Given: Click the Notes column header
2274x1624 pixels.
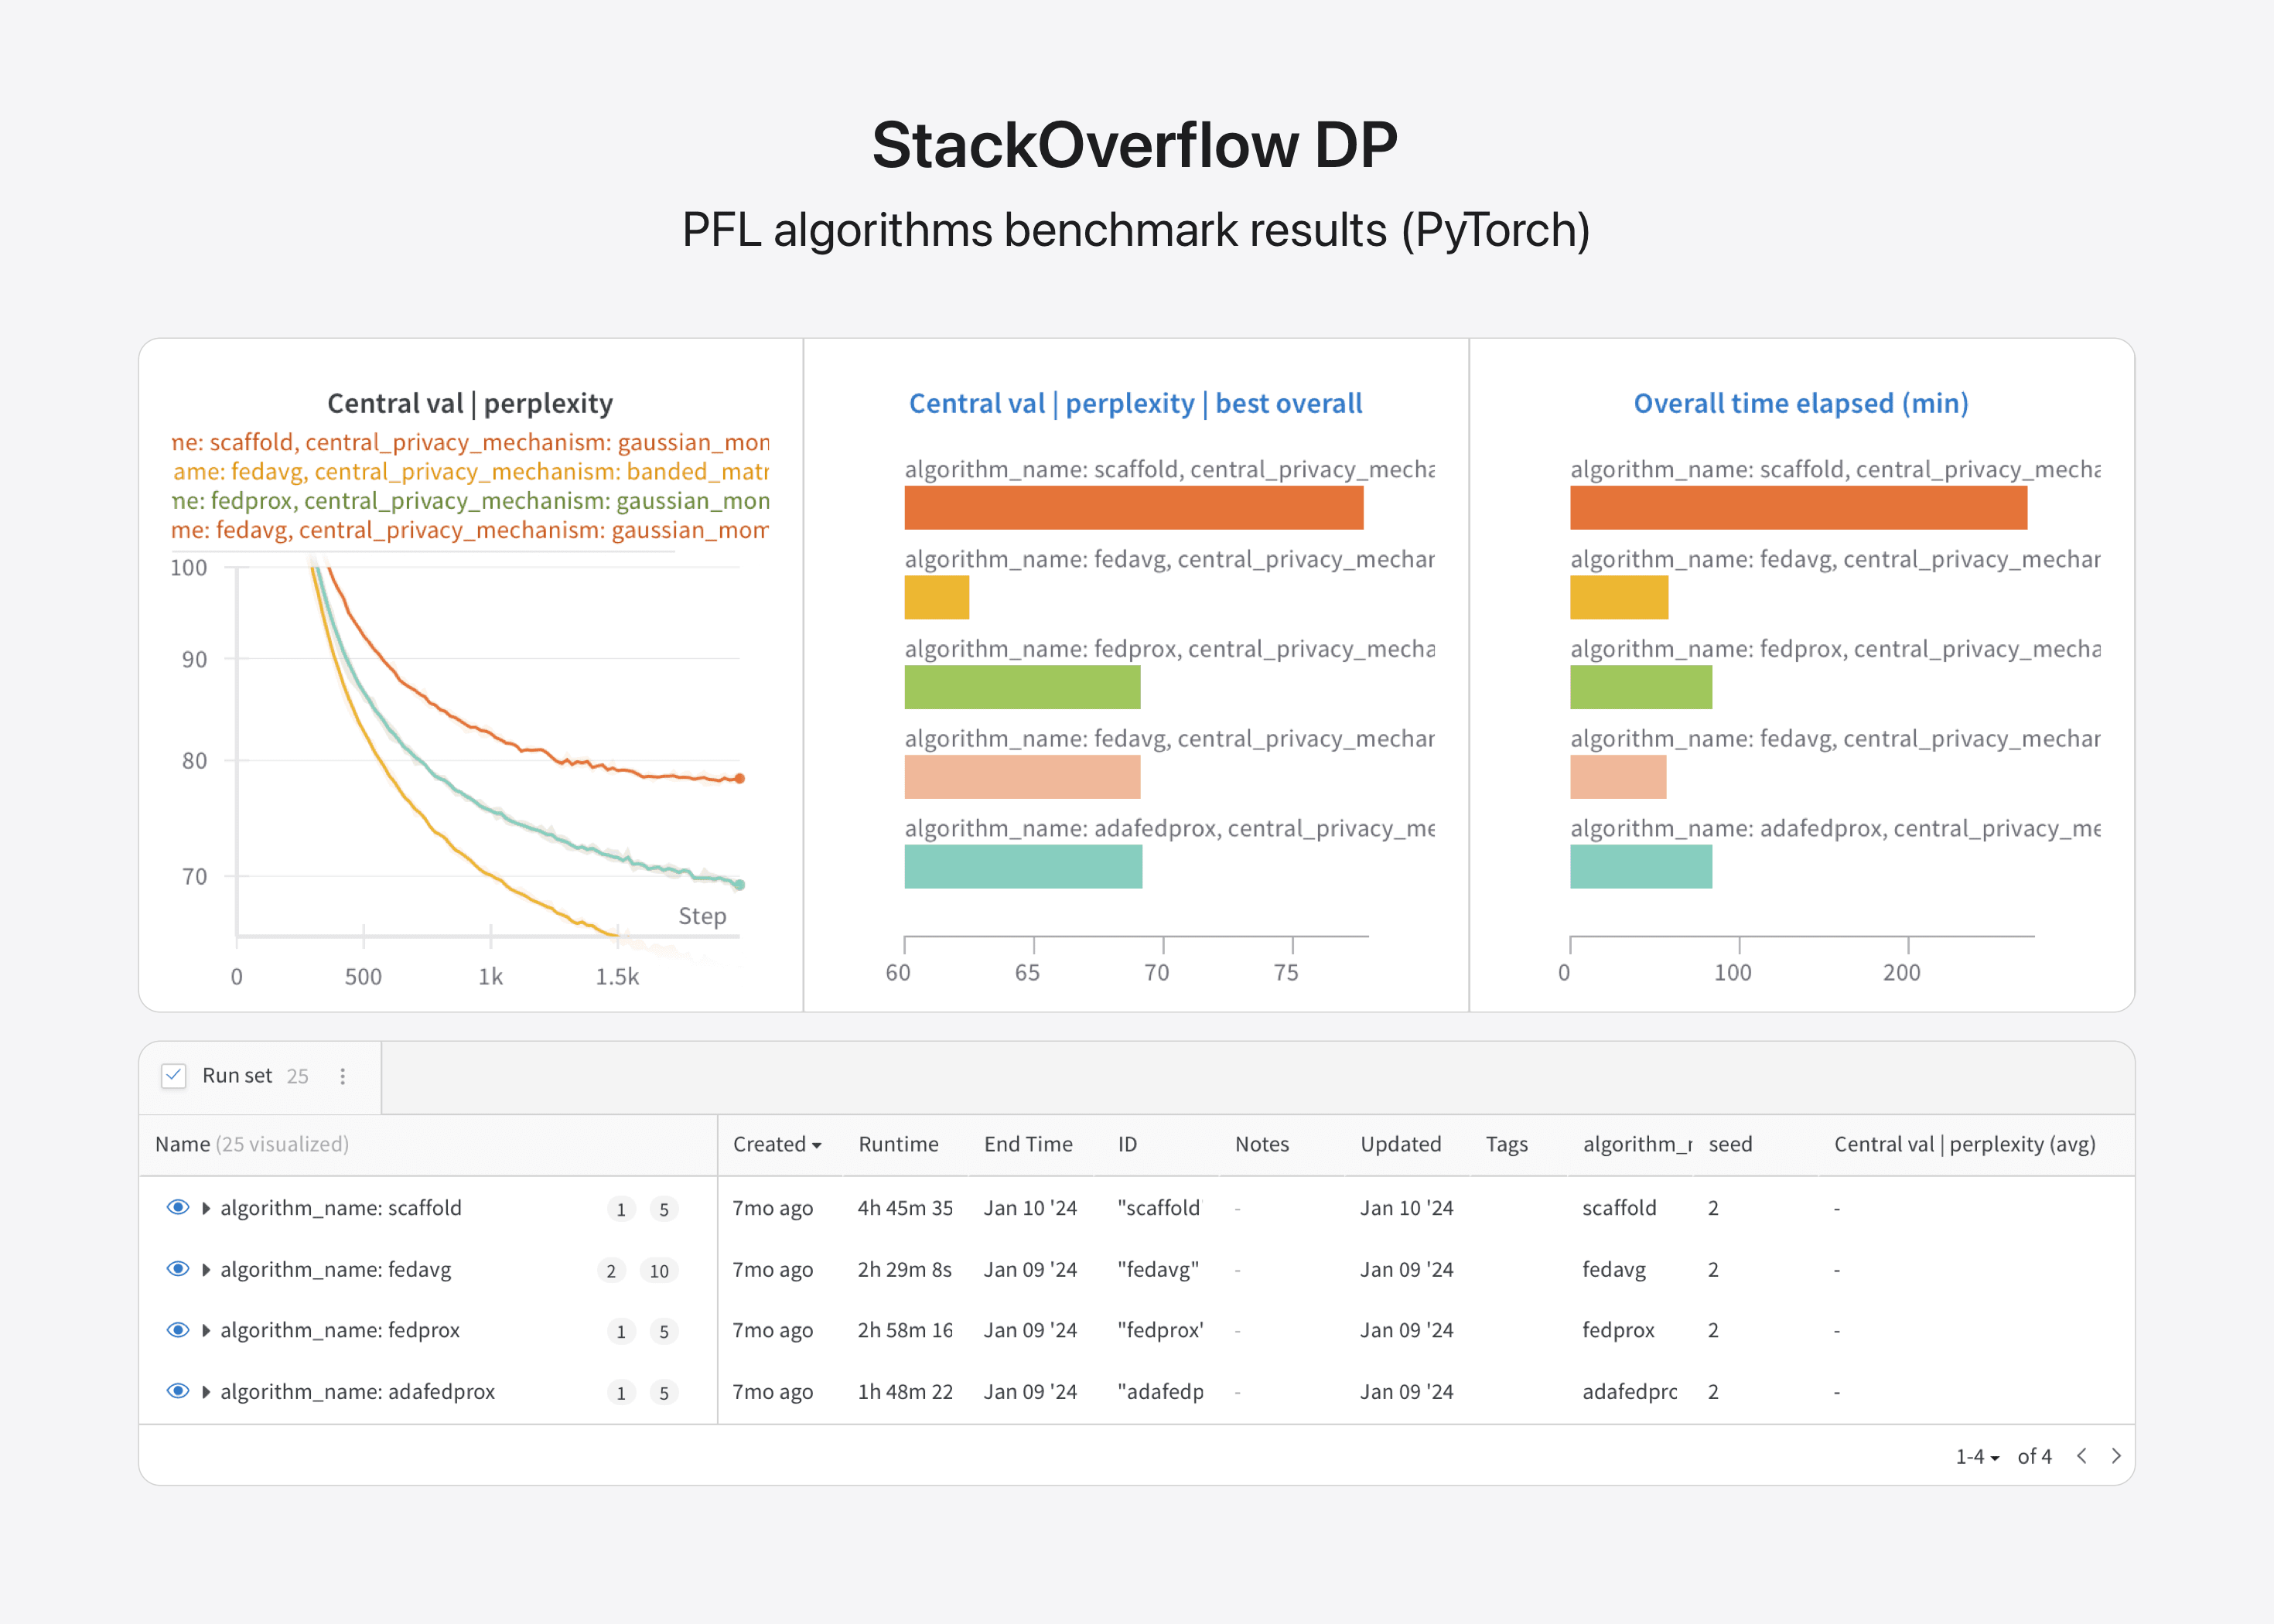Looking at the screenshot, I should point(1262,1144).
